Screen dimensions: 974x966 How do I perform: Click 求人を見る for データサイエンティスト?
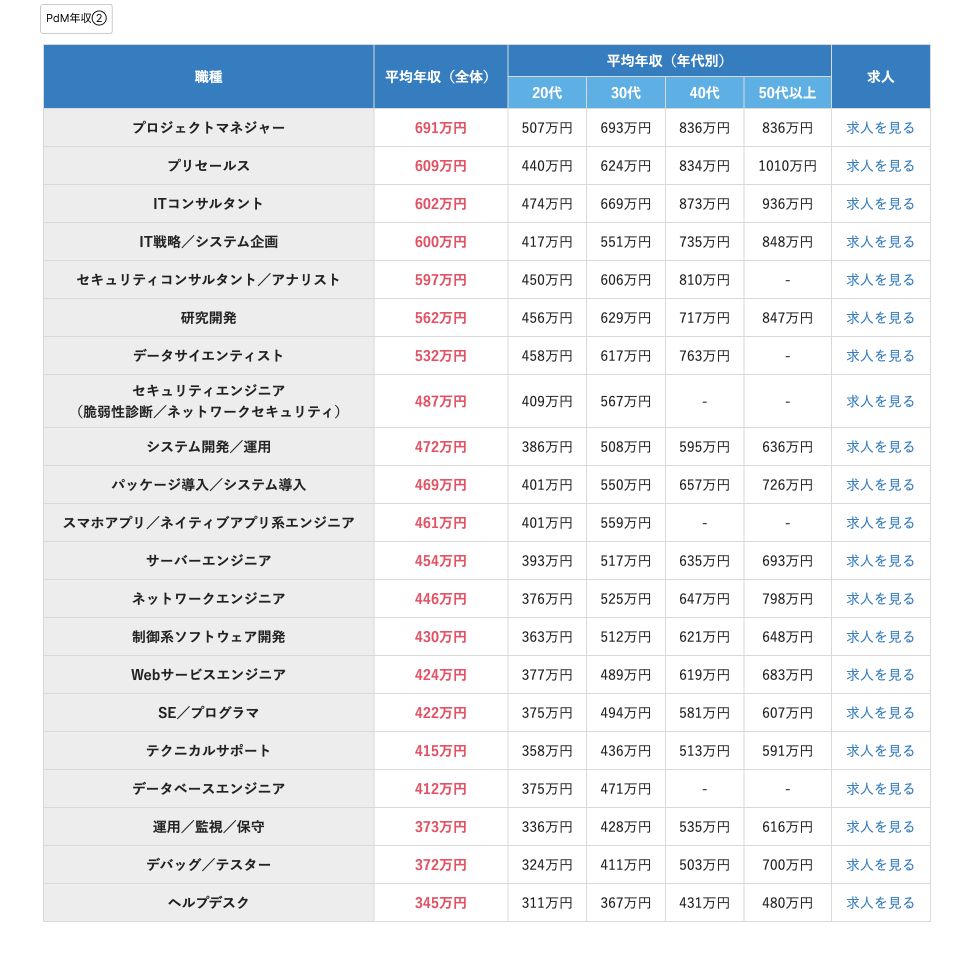880,356
